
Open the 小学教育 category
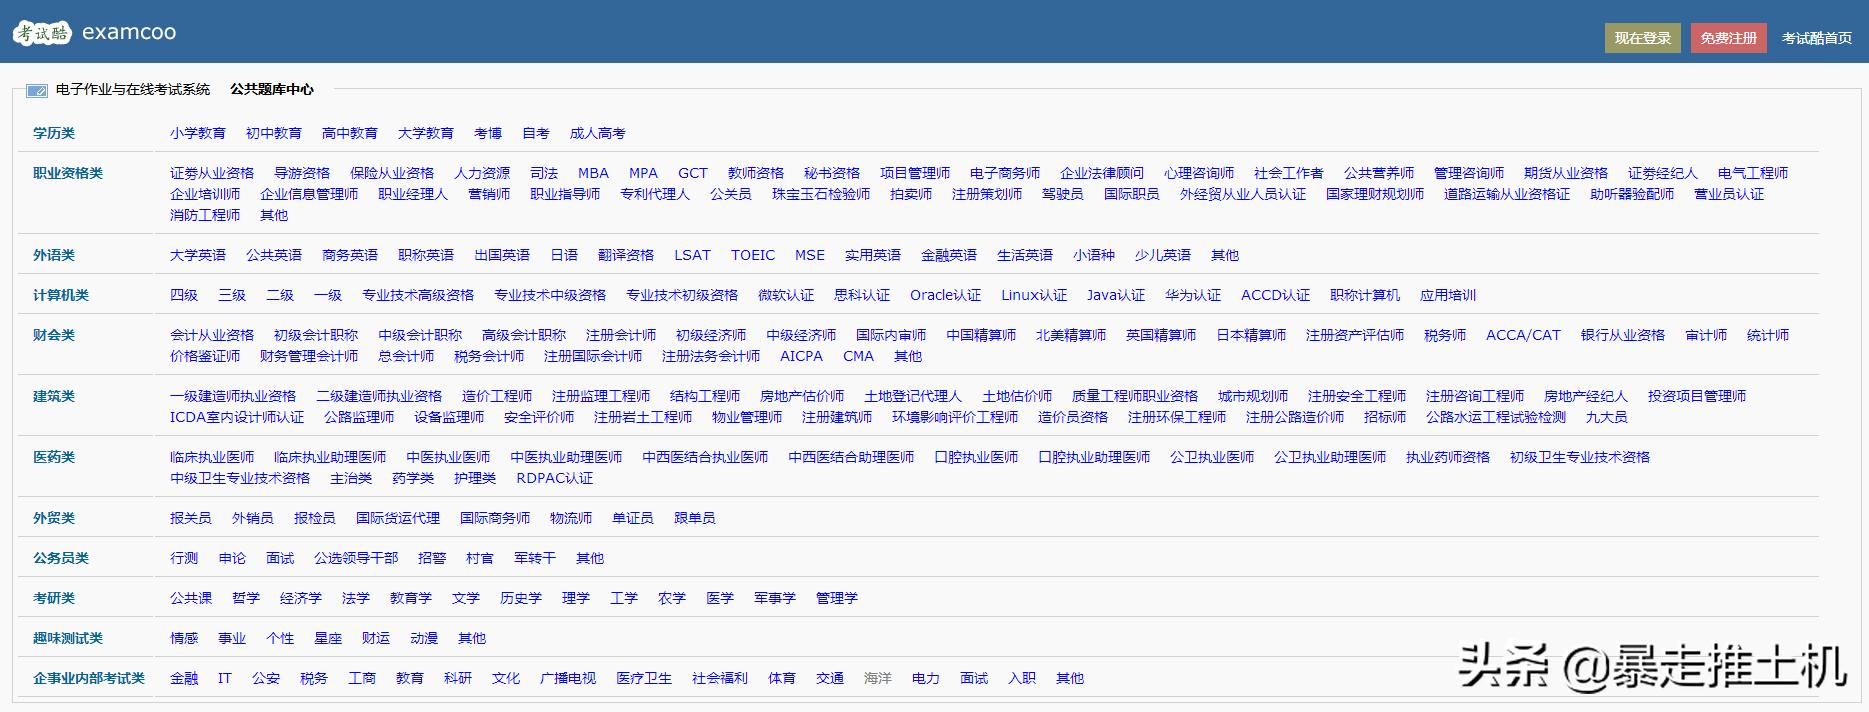click(x=198, y=133)
